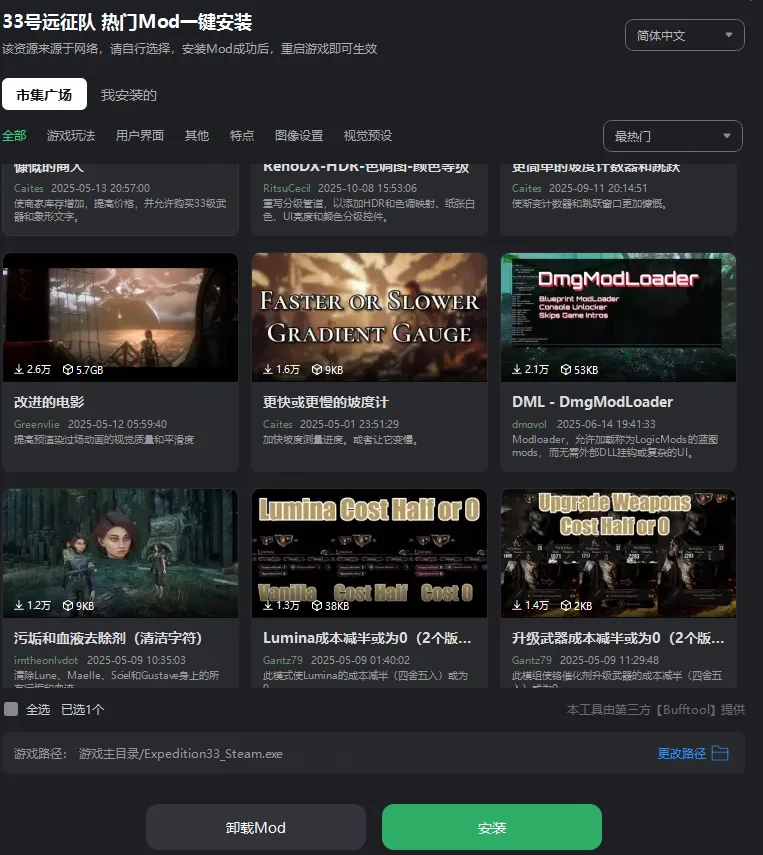Viewport: 763px width, 855px height.
Task: Click author Gantz79 on the Lumina card
Action: (x=283, y=660)
